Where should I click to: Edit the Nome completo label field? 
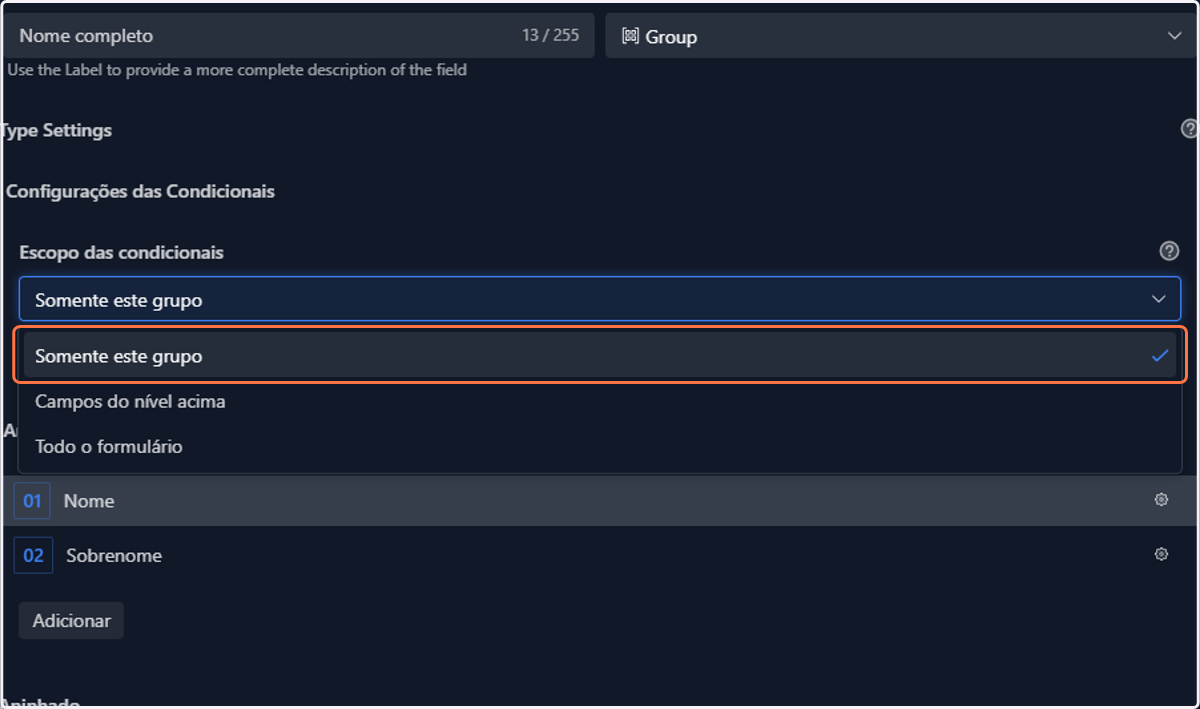point(298,36)
